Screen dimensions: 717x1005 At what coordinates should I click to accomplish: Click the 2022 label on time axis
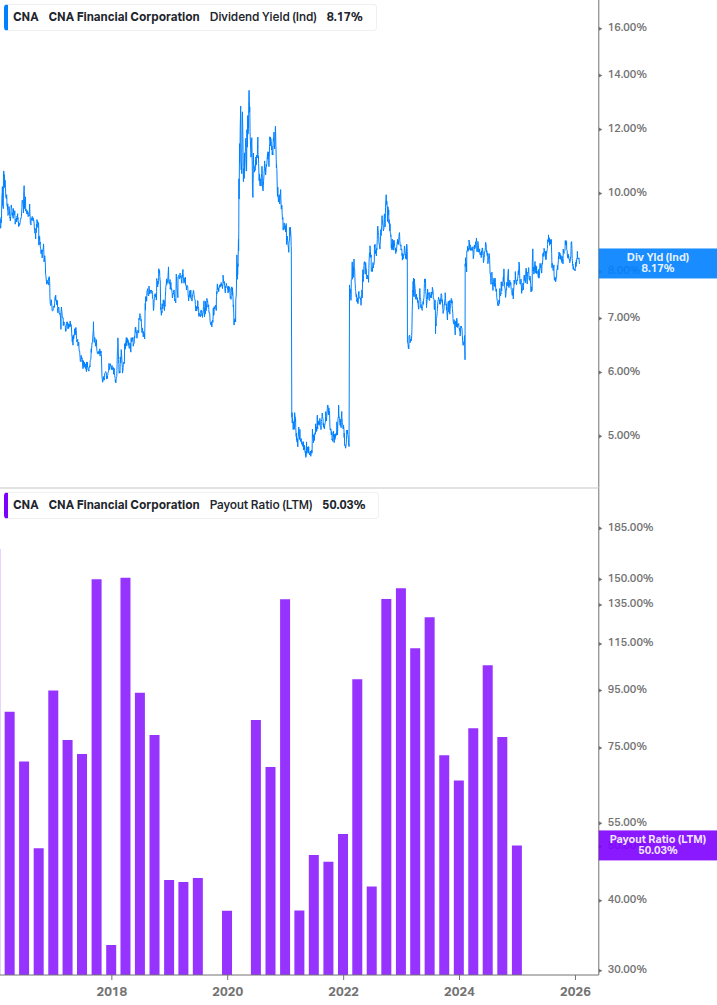point(343,992)
